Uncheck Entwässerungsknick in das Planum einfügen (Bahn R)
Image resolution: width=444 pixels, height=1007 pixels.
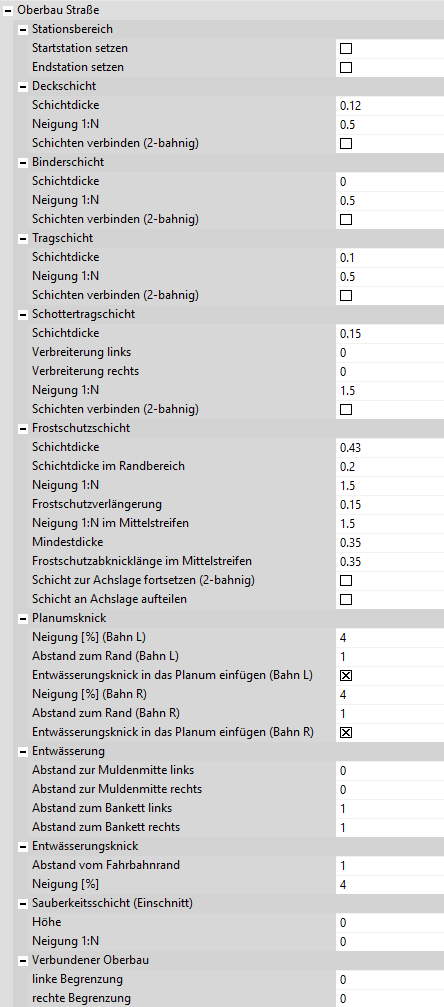coord(346,732)
